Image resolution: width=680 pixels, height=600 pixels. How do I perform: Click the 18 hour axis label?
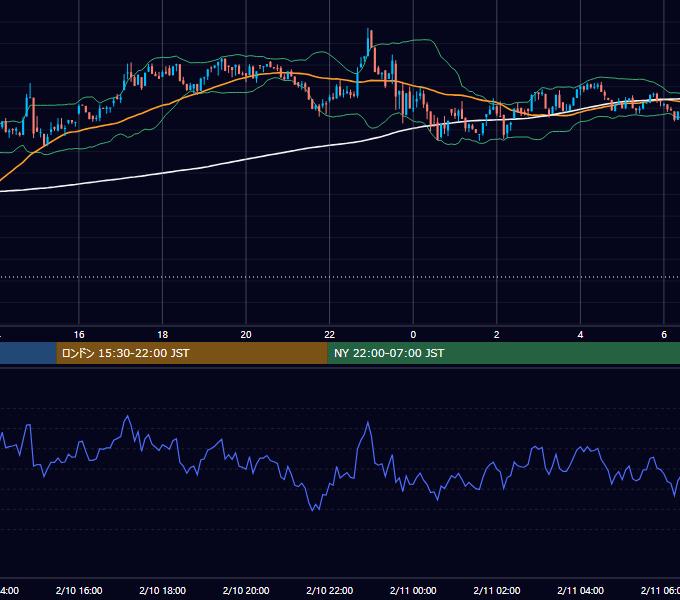pos(163,335)
